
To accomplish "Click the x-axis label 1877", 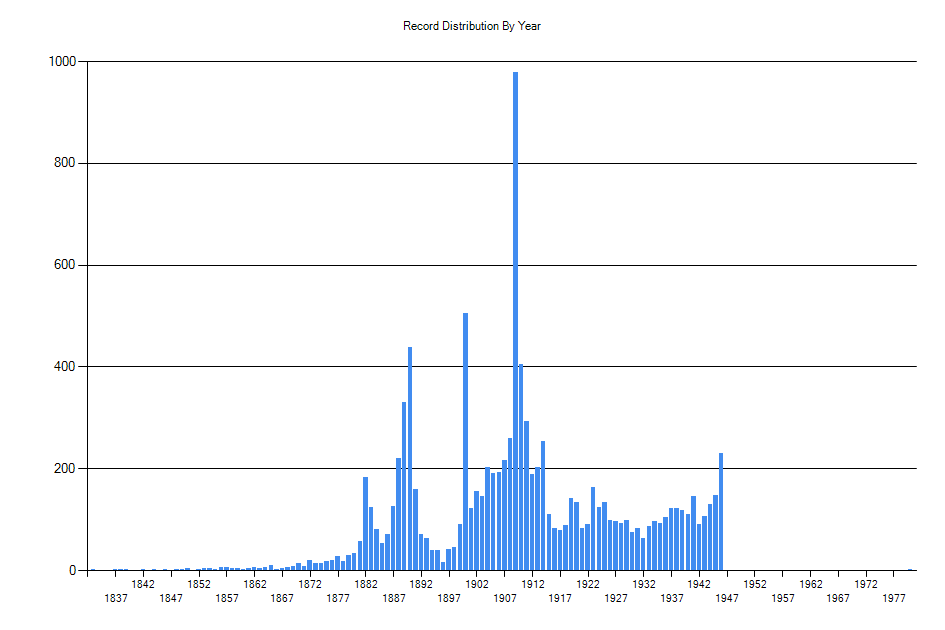I will click(338, 598).
